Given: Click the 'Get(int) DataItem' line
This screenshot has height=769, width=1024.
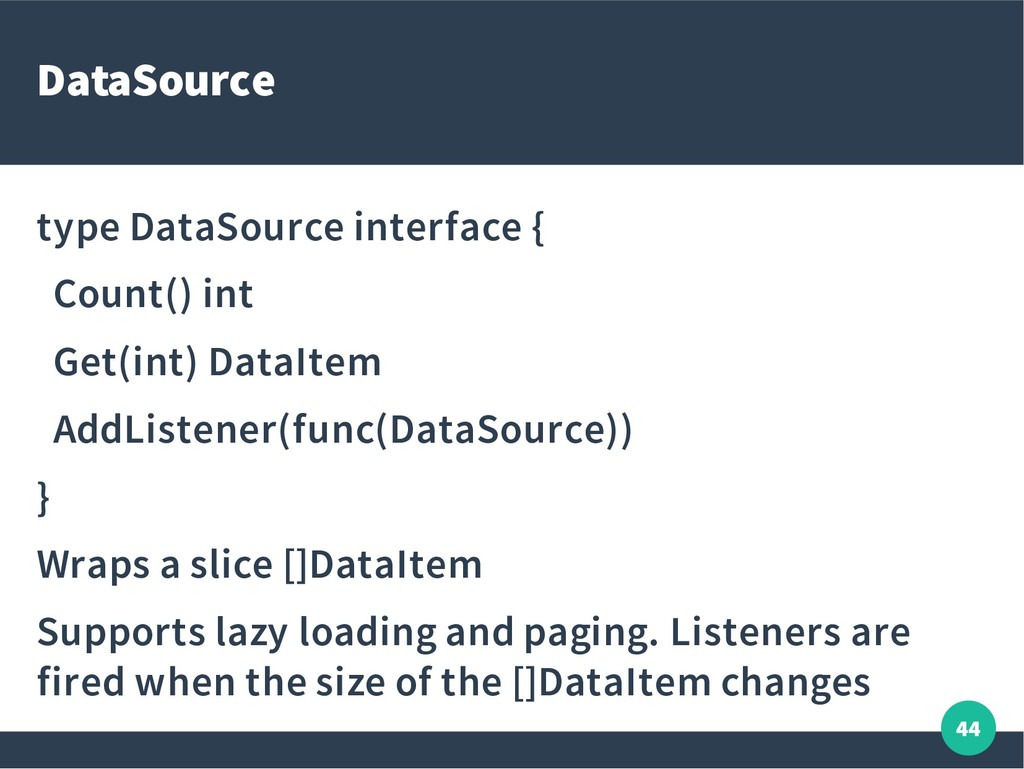Looking at the screenshot, I should 217,362.
